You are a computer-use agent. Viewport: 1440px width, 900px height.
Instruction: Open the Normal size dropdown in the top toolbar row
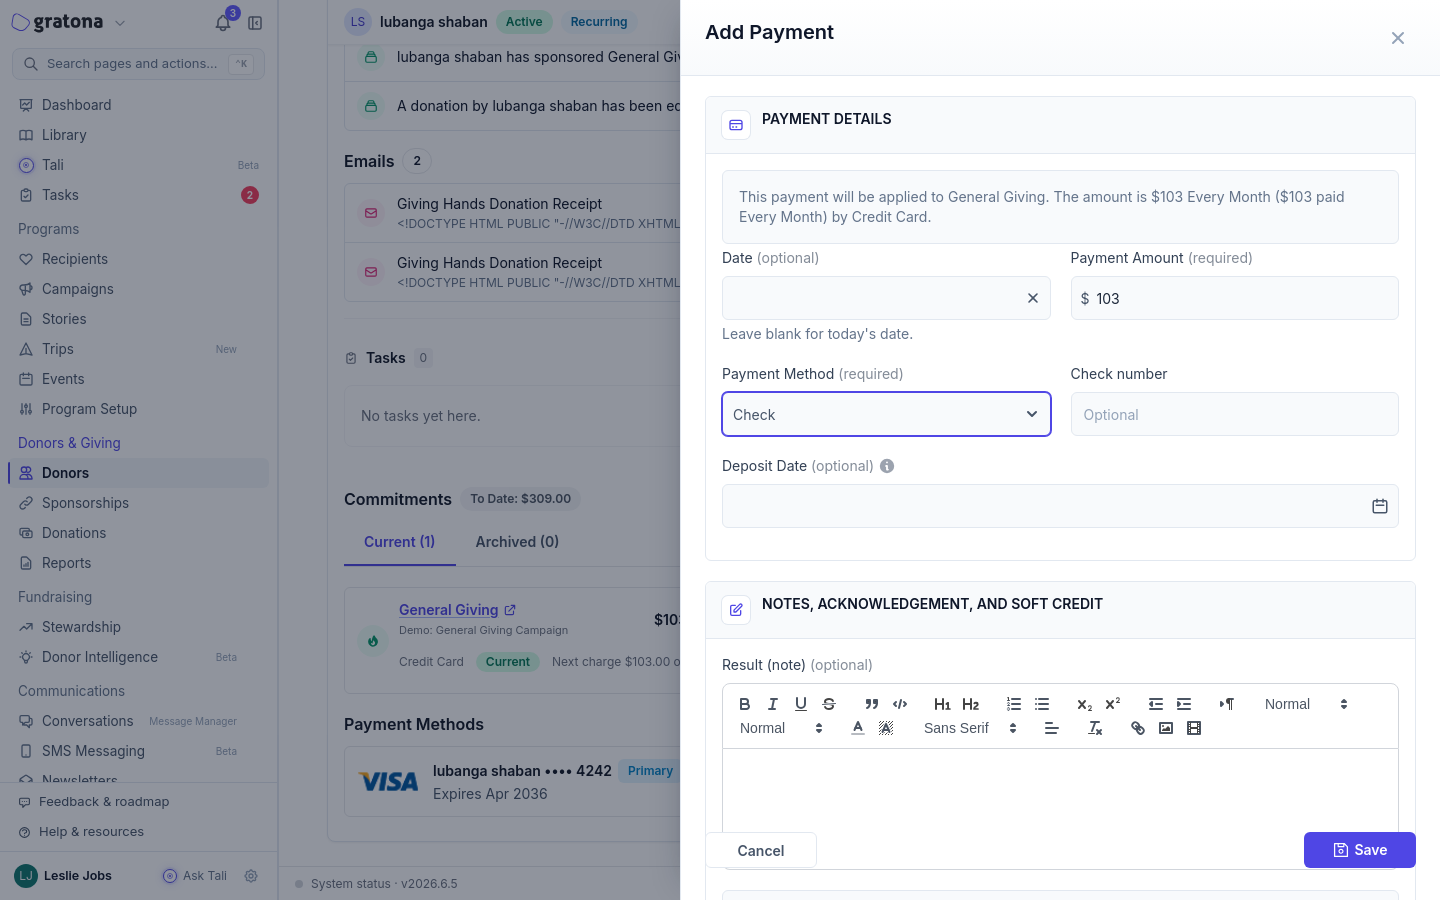(x=1306, y=704)
